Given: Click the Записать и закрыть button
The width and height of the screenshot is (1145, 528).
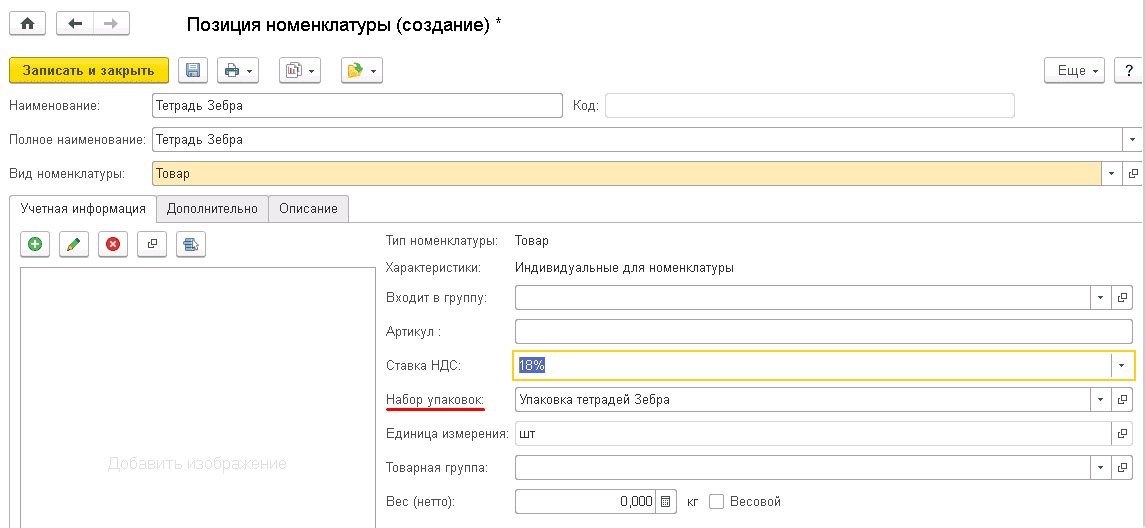Looking at the screenshot, I should (x=88, y=70).
